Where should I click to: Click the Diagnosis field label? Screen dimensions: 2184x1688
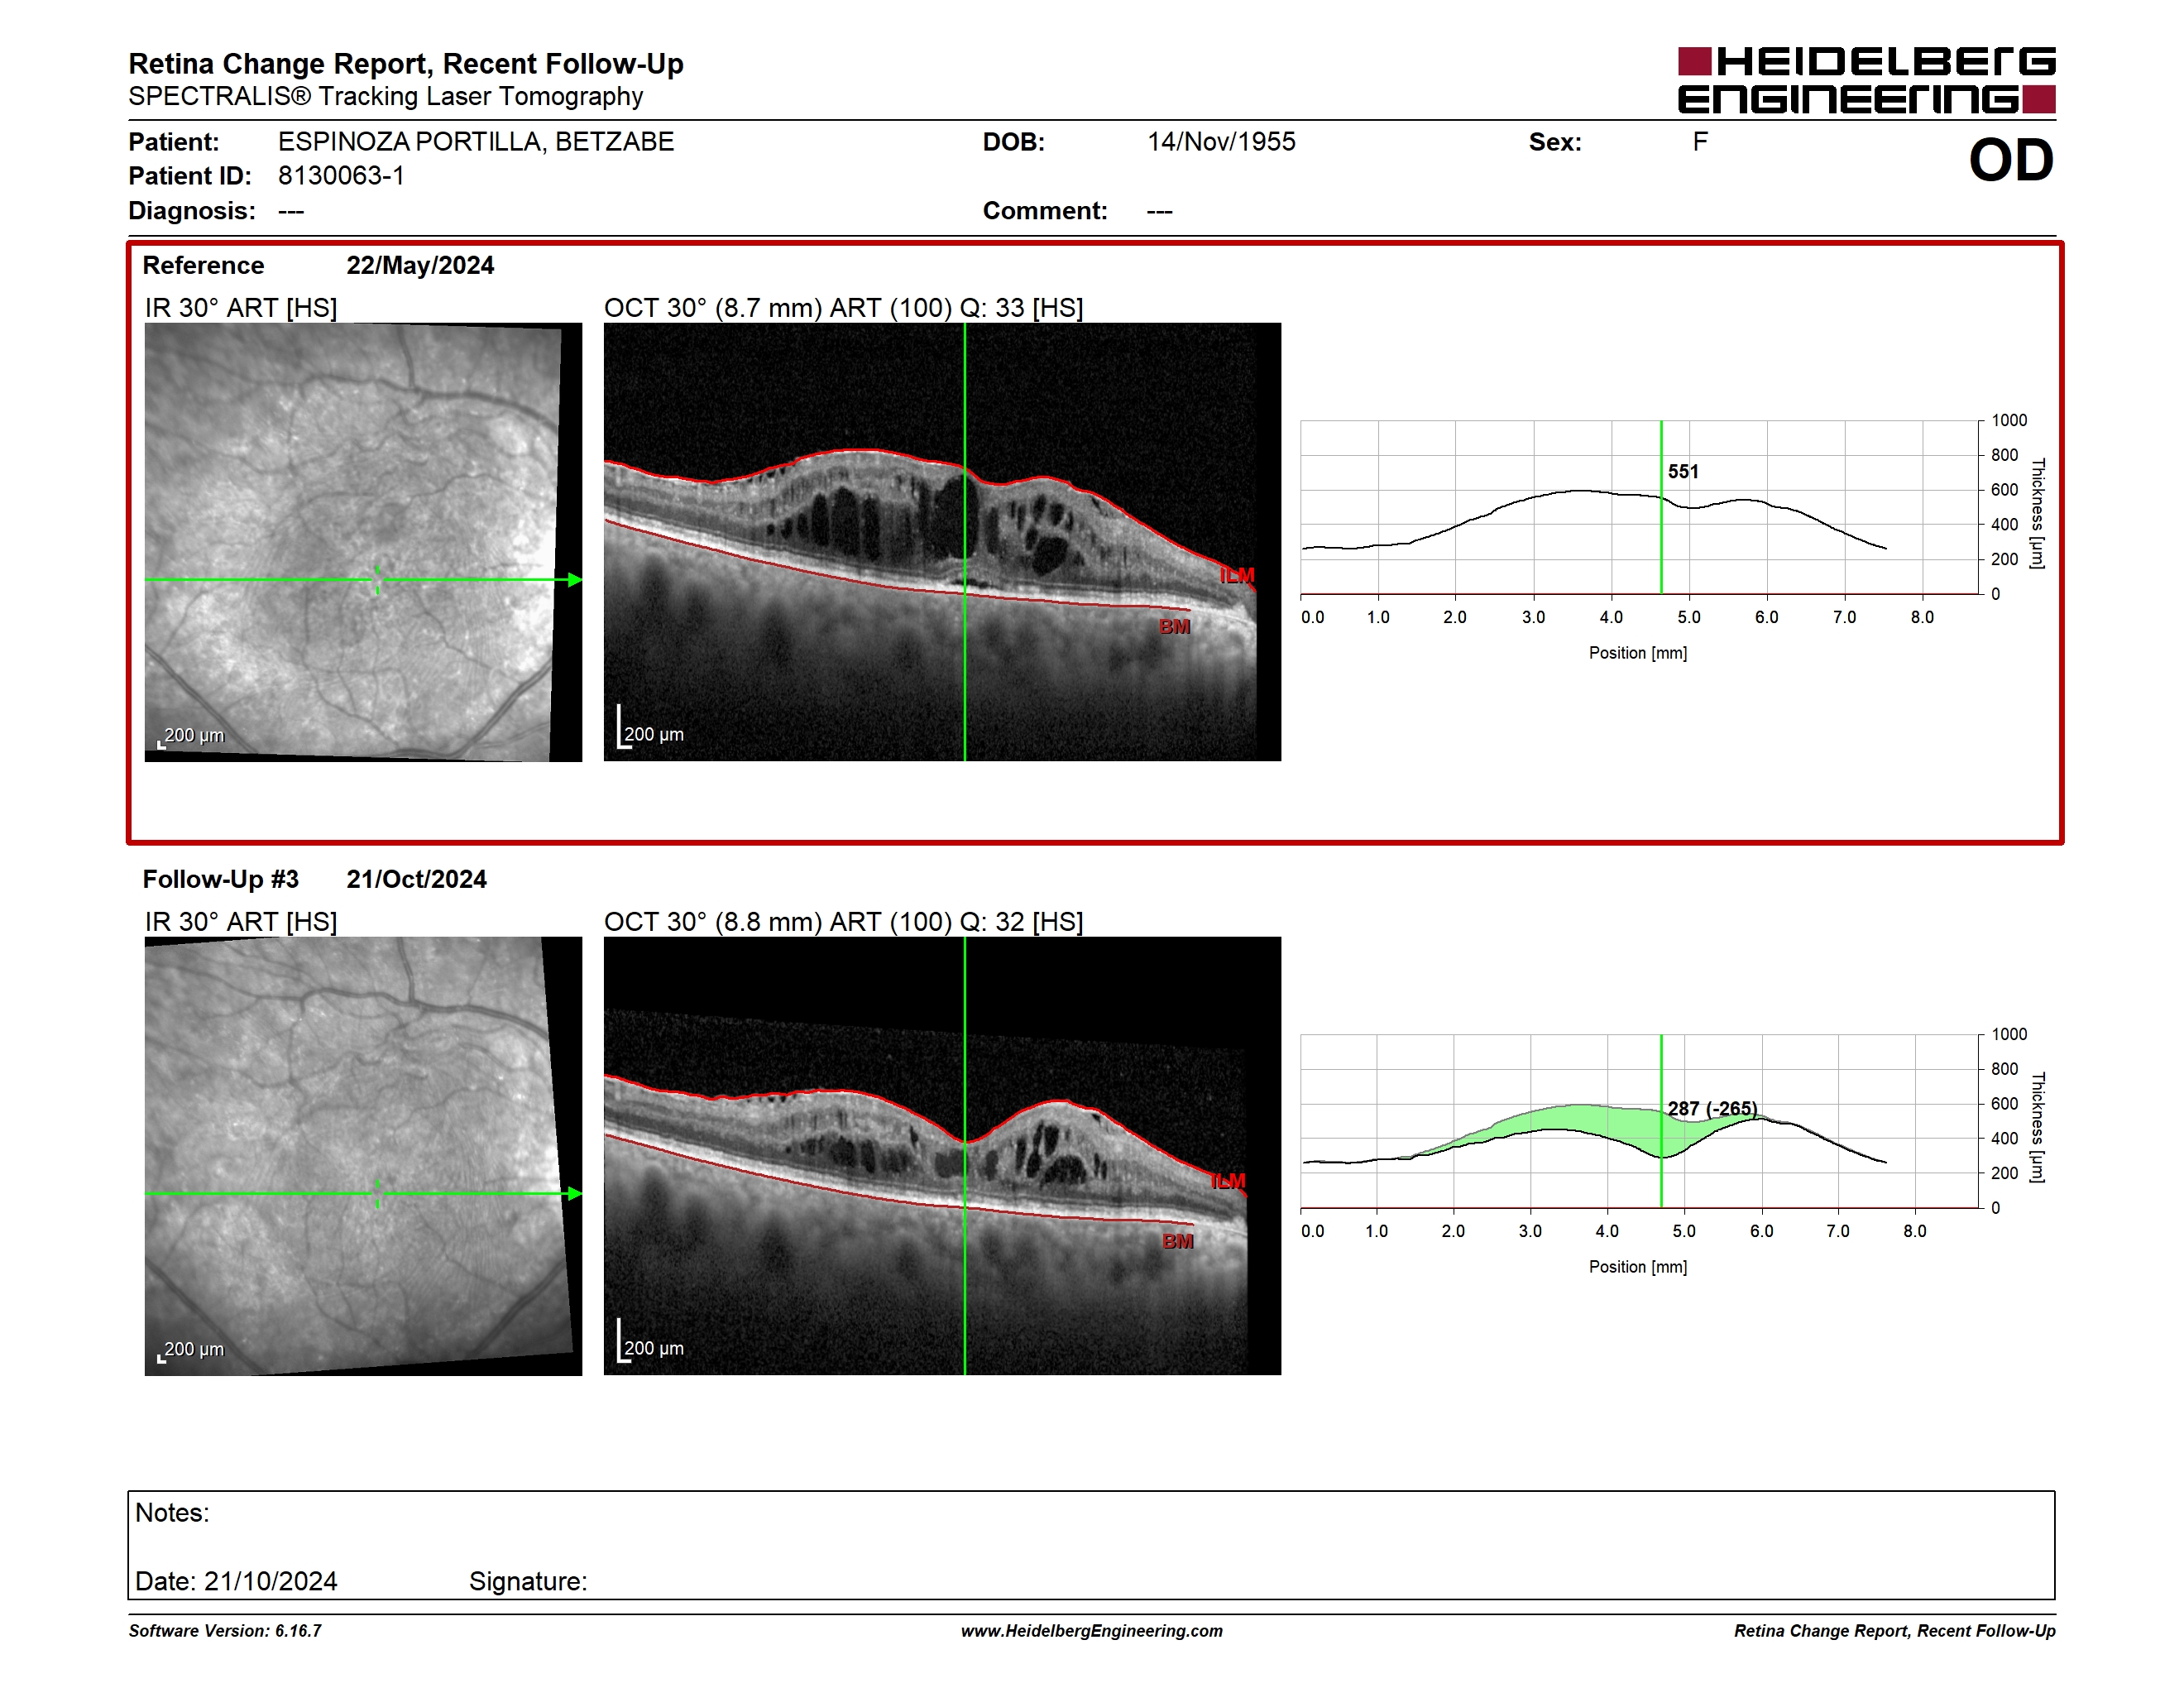tap(192, 211)
